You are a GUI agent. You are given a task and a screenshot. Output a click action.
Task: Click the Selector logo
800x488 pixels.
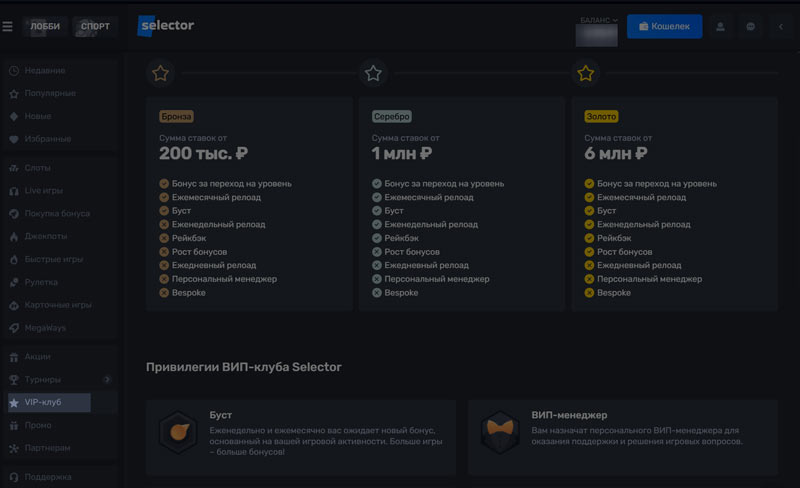coord(166,25)
